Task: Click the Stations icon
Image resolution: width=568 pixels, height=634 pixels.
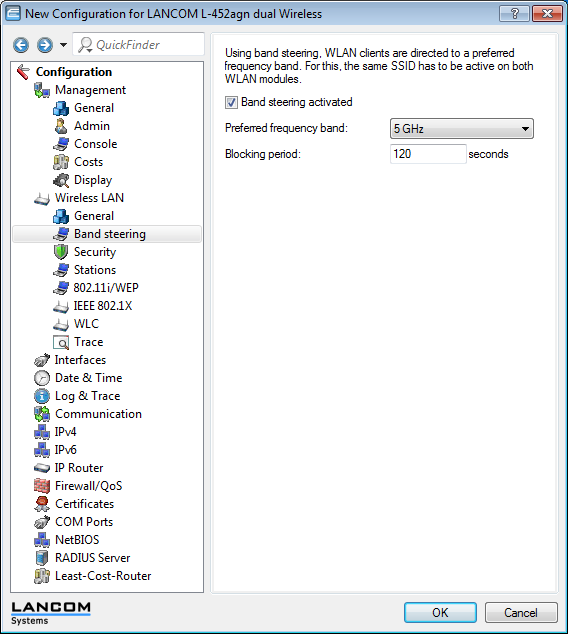Action: 61,270
